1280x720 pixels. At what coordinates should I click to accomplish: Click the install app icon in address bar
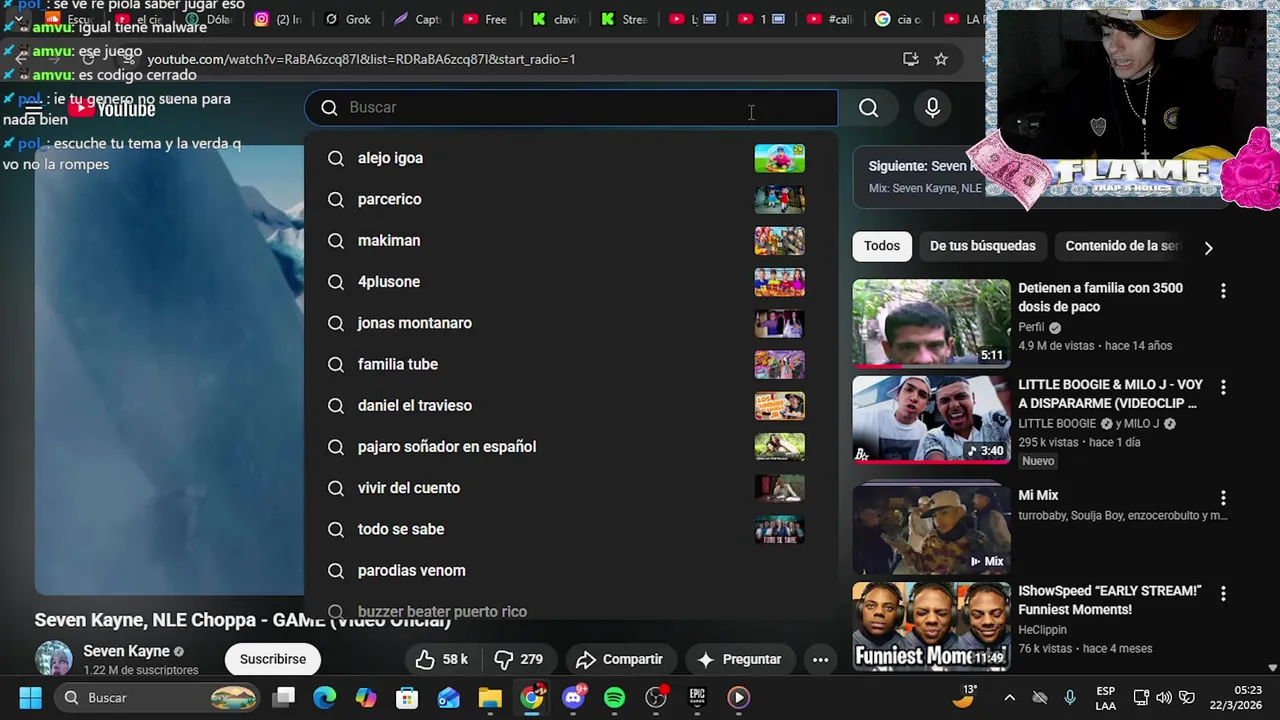[910, 59]
